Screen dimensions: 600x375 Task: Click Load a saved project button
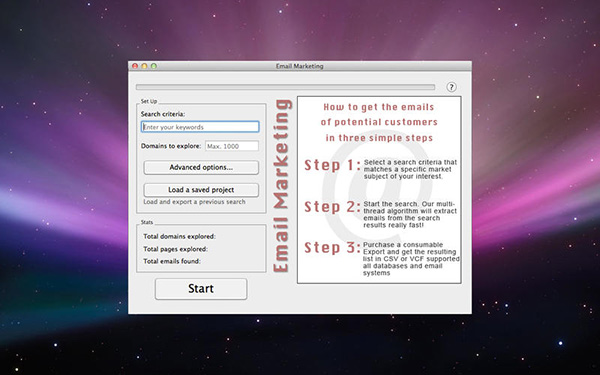201,190
